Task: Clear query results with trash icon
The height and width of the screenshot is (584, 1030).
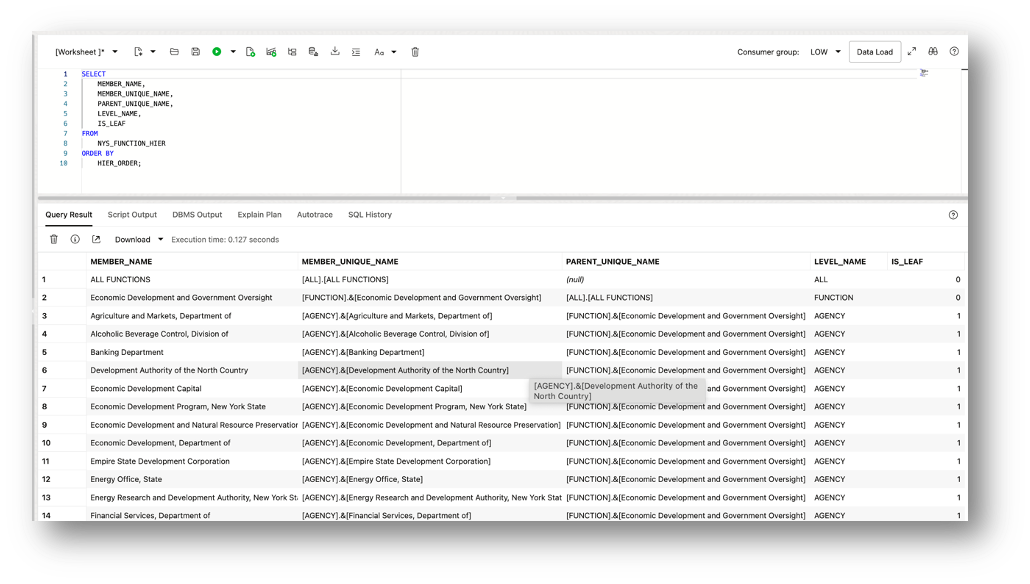Action: pos(54,239)
